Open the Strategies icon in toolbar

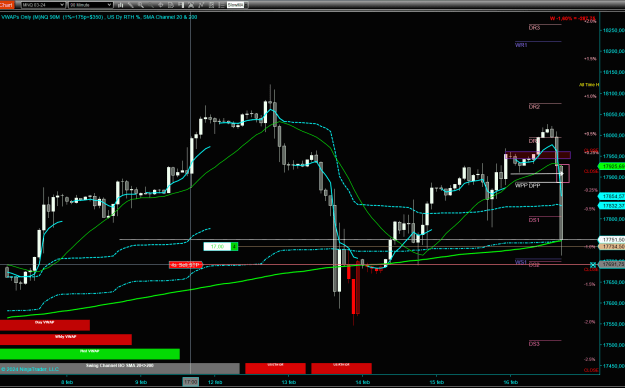tap(211, 5)
